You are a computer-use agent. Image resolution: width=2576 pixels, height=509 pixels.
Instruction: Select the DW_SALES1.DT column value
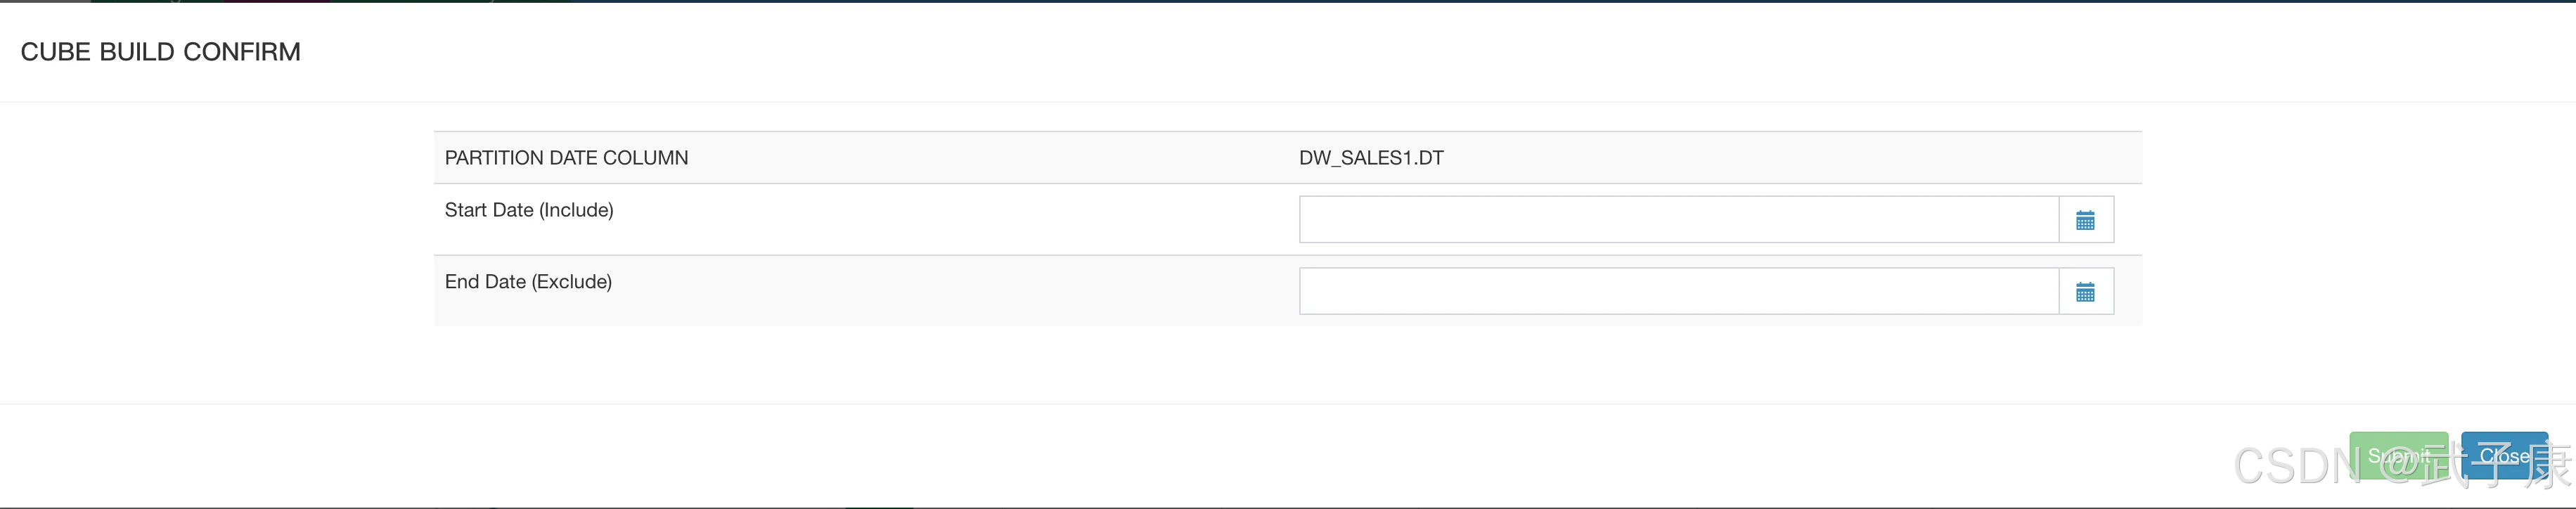tap(1371, 158)
